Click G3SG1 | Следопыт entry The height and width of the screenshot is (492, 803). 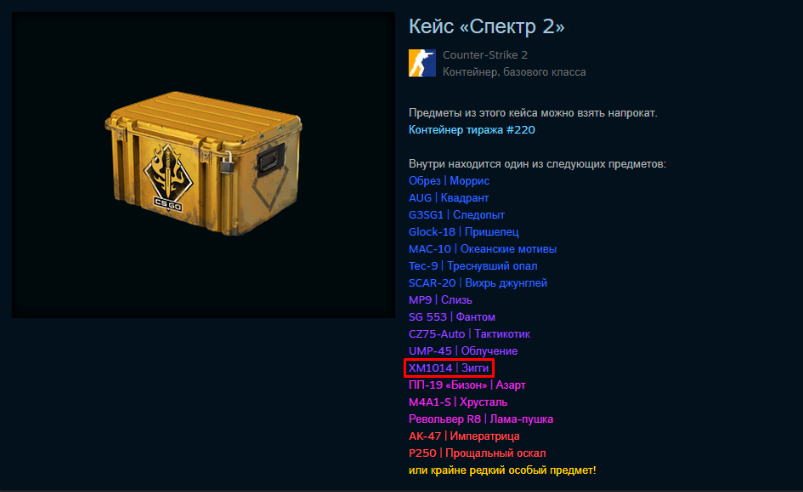456,215
